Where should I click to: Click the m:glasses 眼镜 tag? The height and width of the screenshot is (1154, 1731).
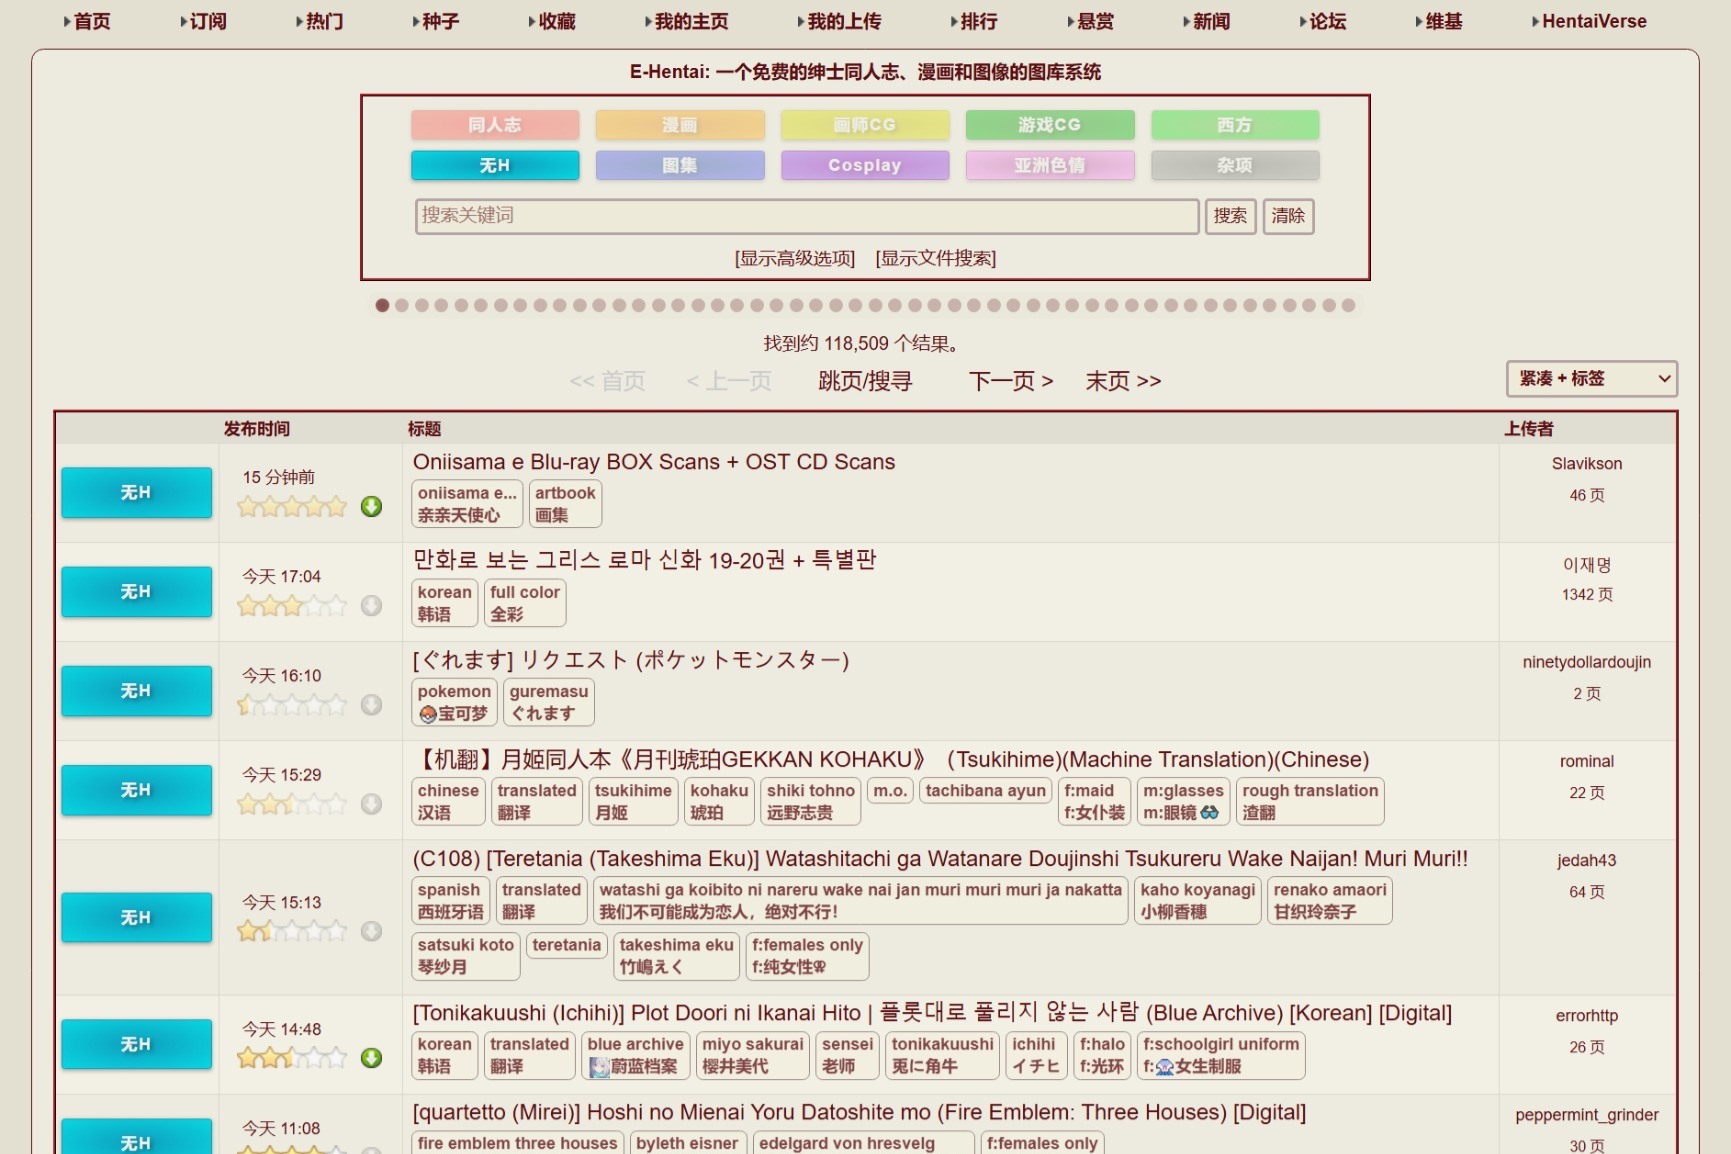pyautogui.click(x=1183, y=801)
